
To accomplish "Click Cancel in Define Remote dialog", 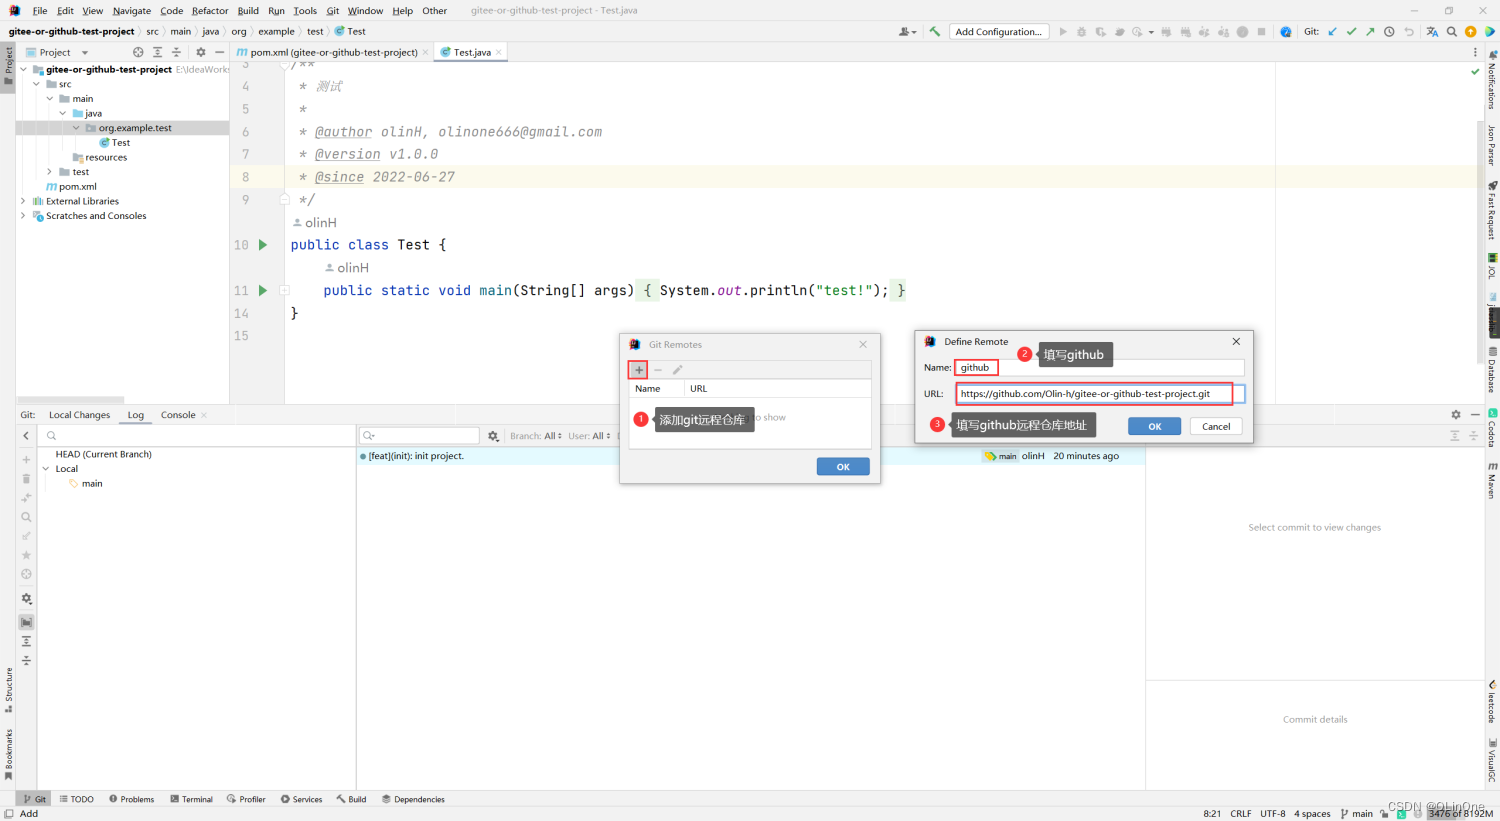I will 1216,426.
